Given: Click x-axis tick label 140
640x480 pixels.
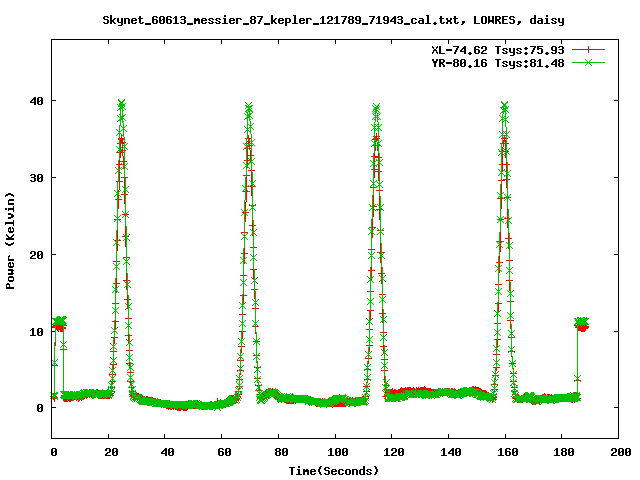Looking at the screenshot, I should point(451,452).
